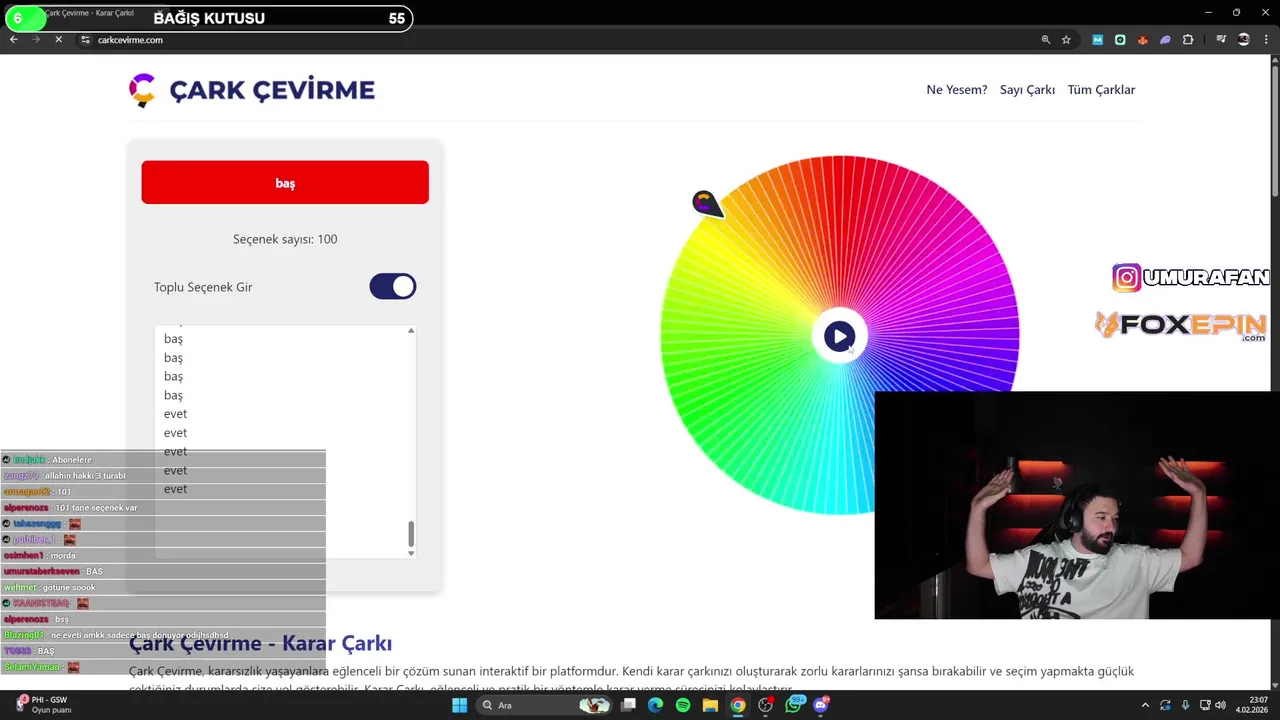Click chat message "101 tane seçenek var"
The height and width of the screenshot is (720, 1280).
point(96,507)
